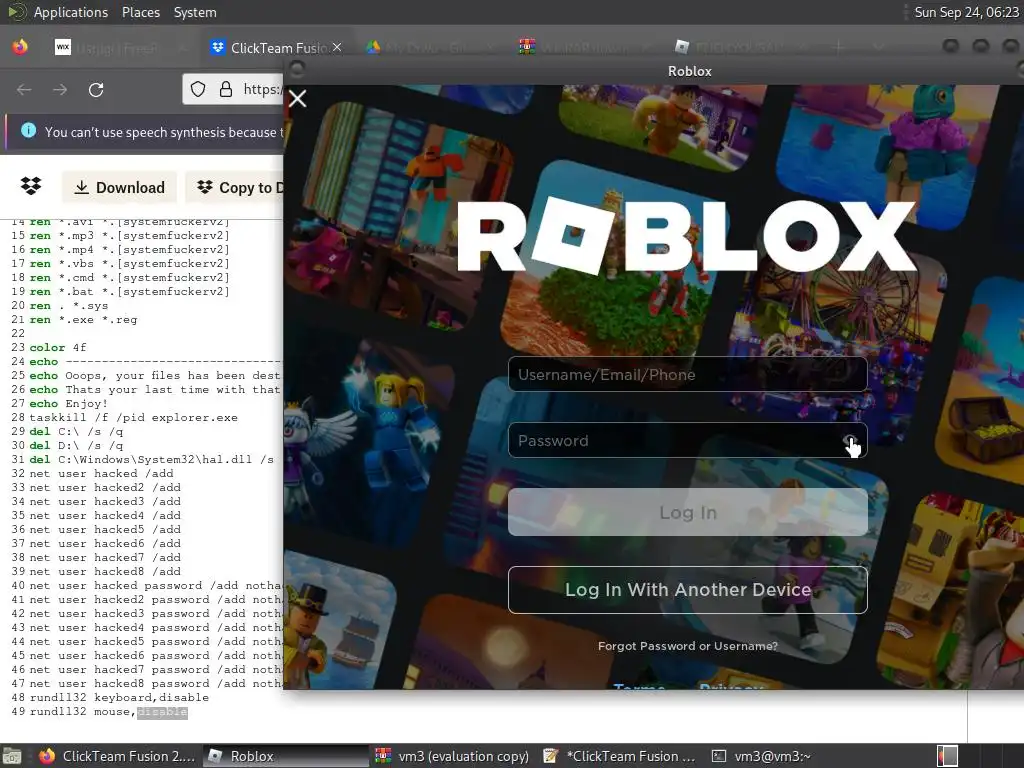The width and height of the screenshot is (1024, 768).
Task: Switch to the WinRAR browser tab
Action: [x=583, y=48]
